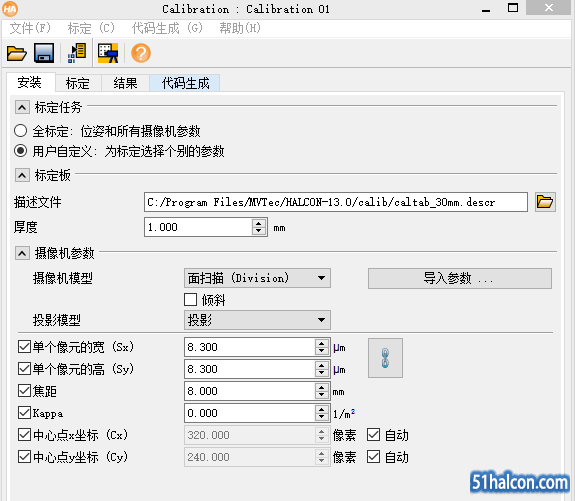The width and height of the screenshot is (575, 501).
Task: Click the Sy 8.300 value field
Action: pyautogui.click(x=249, y=369)
